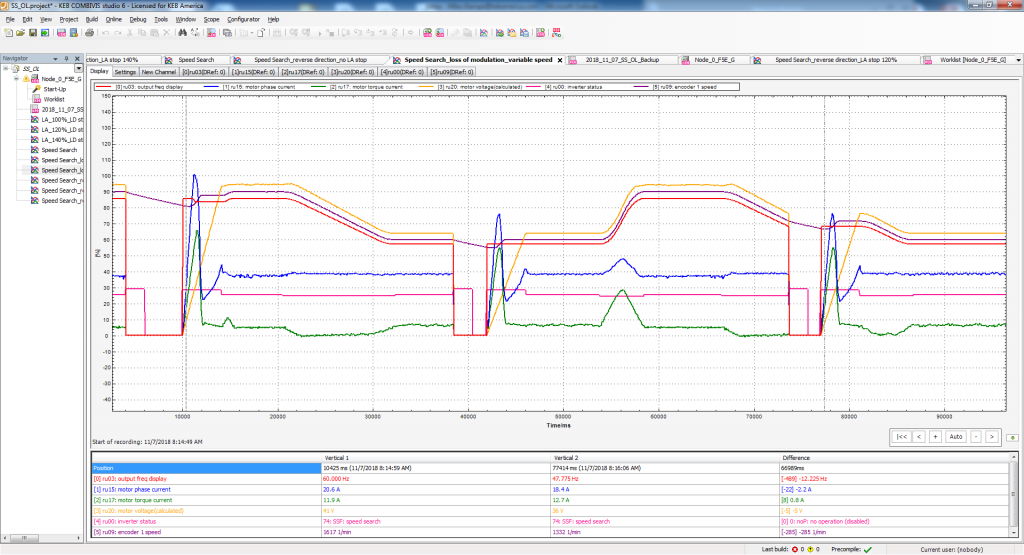Open the Scope menu
Viewport: 1024px width, 555px height.
tap(212, 20)
